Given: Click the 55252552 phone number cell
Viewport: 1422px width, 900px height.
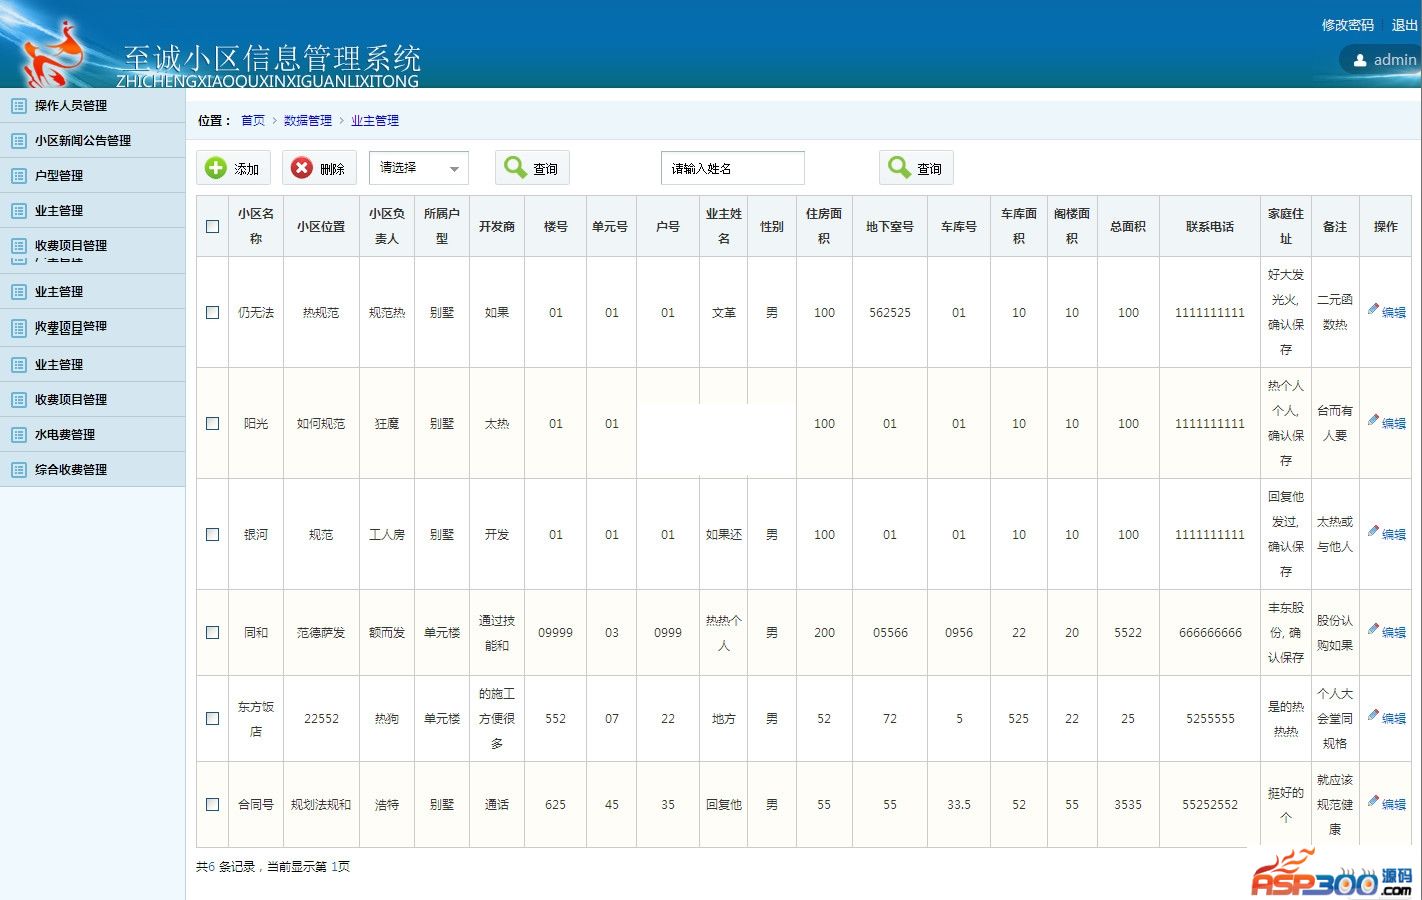Looking at the screenshot, I should (1210, 804).
